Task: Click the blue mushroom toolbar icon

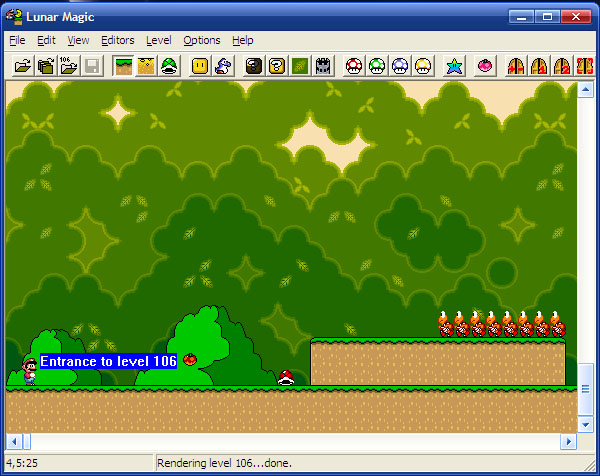Action: click(x=400, y=66)
